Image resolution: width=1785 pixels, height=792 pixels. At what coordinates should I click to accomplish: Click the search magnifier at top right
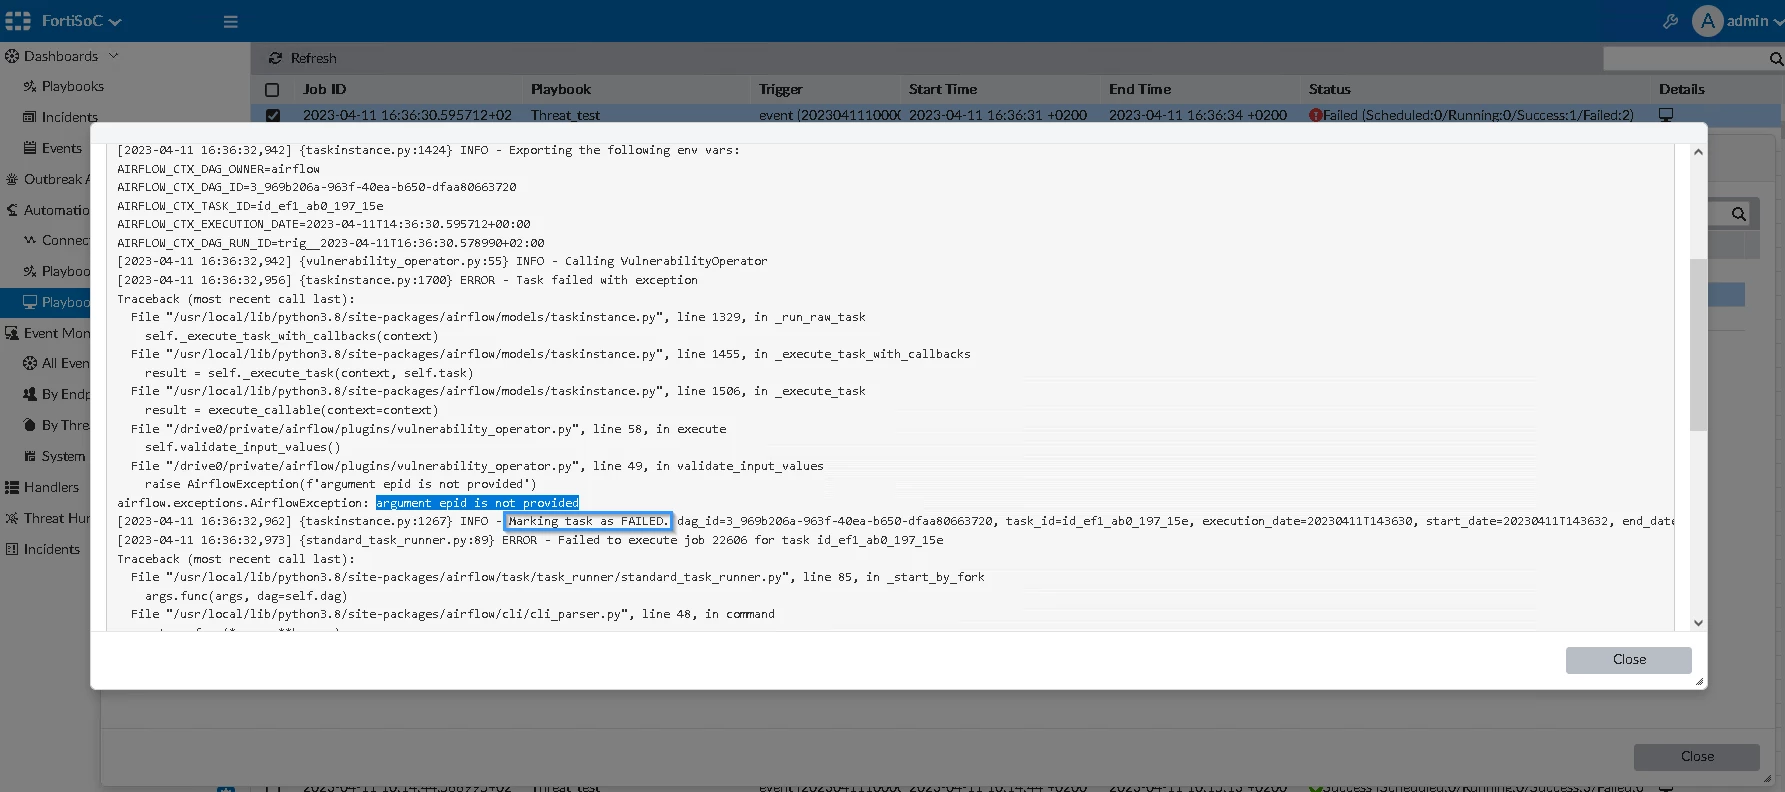[x=1776, y=59]
